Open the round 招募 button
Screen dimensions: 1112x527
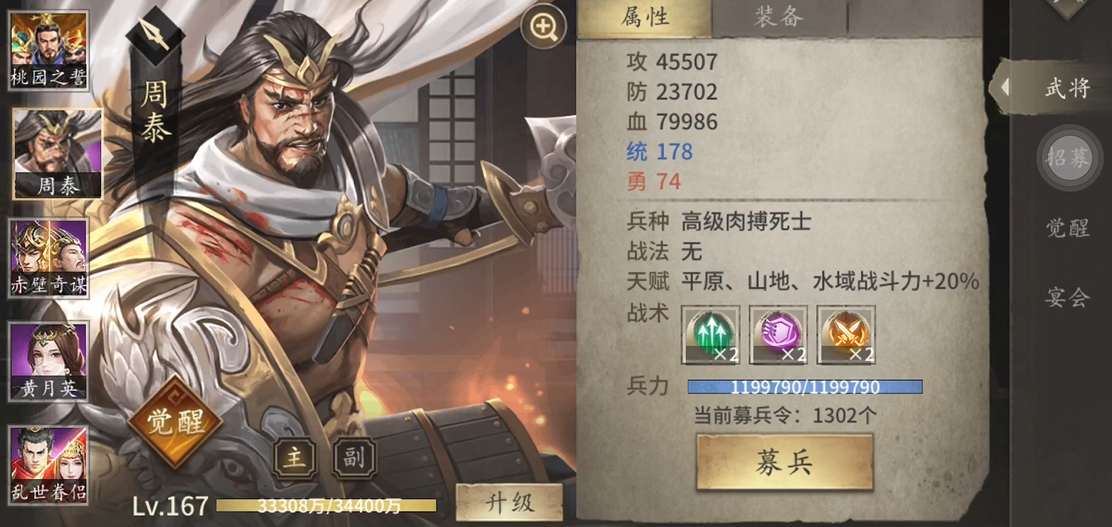click(1069, 157)
